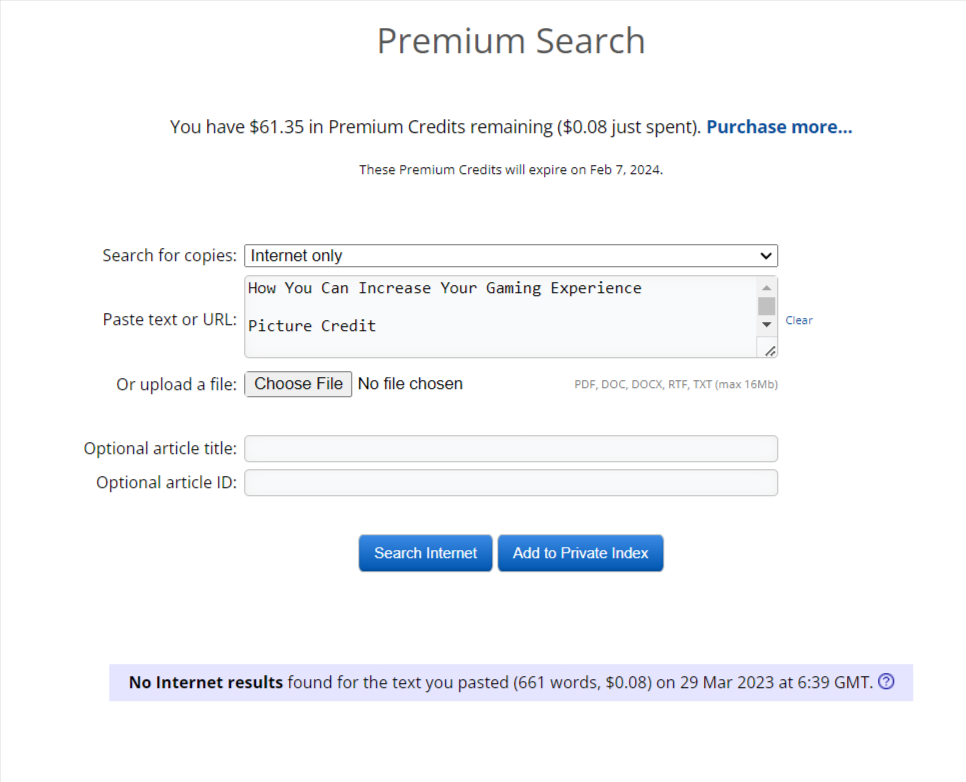
Task: Click the text area resize handle
Action: (769, 351)
